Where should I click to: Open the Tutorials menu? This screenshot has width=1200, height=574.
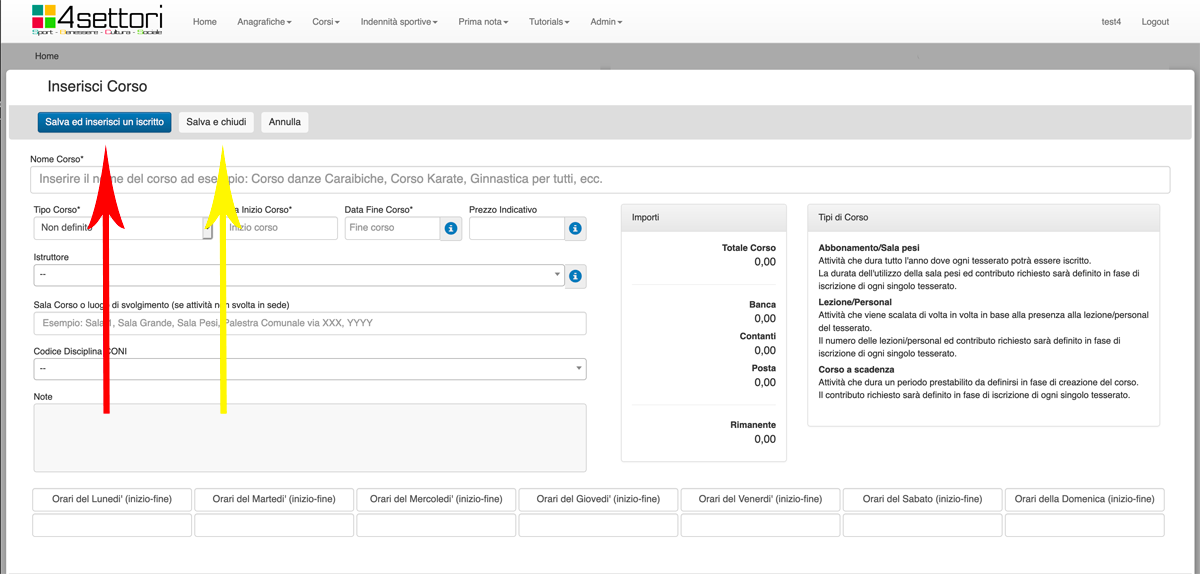pos(549,22)
